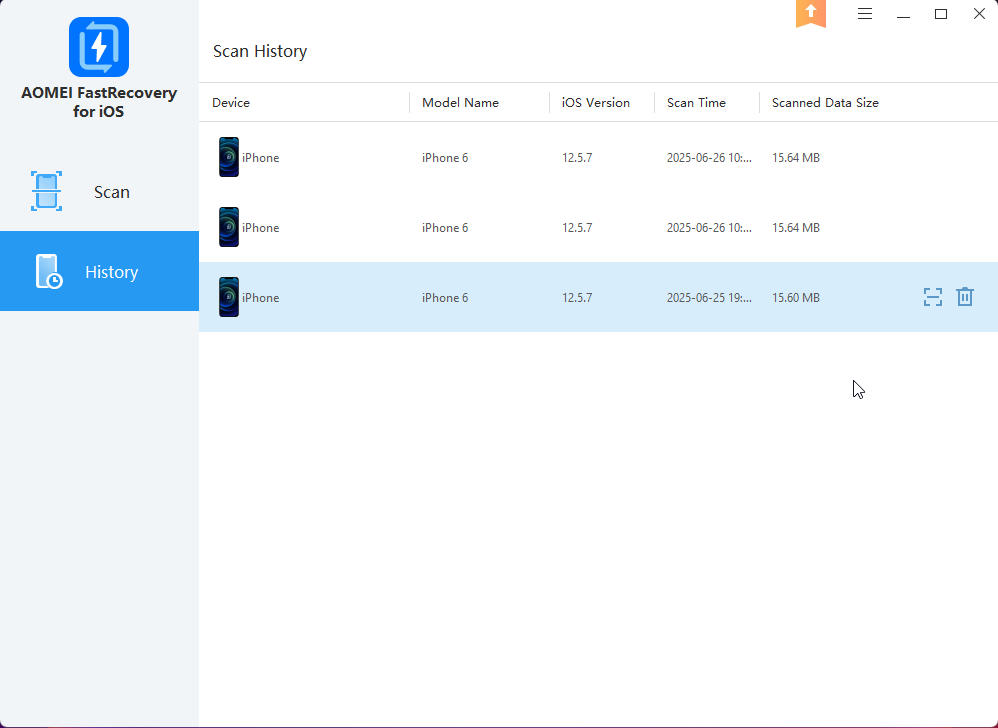The width and height of the screenshot is (998, 728).
Task: Click 12.5.7 version in the second row
Action: coord(577,228)
